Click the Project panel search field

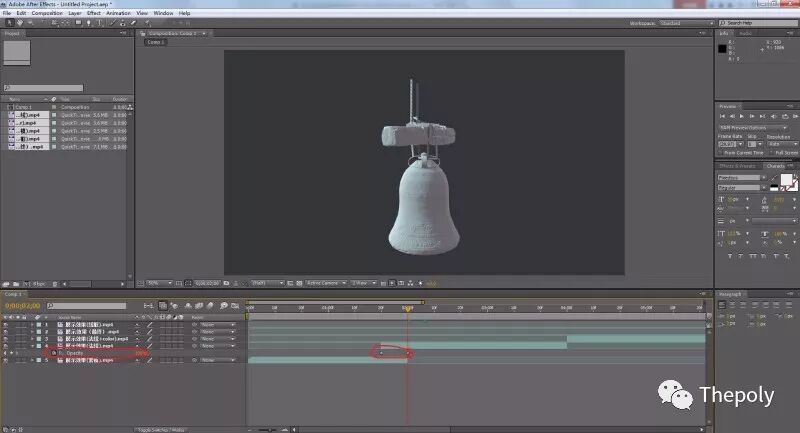(43, 88)
